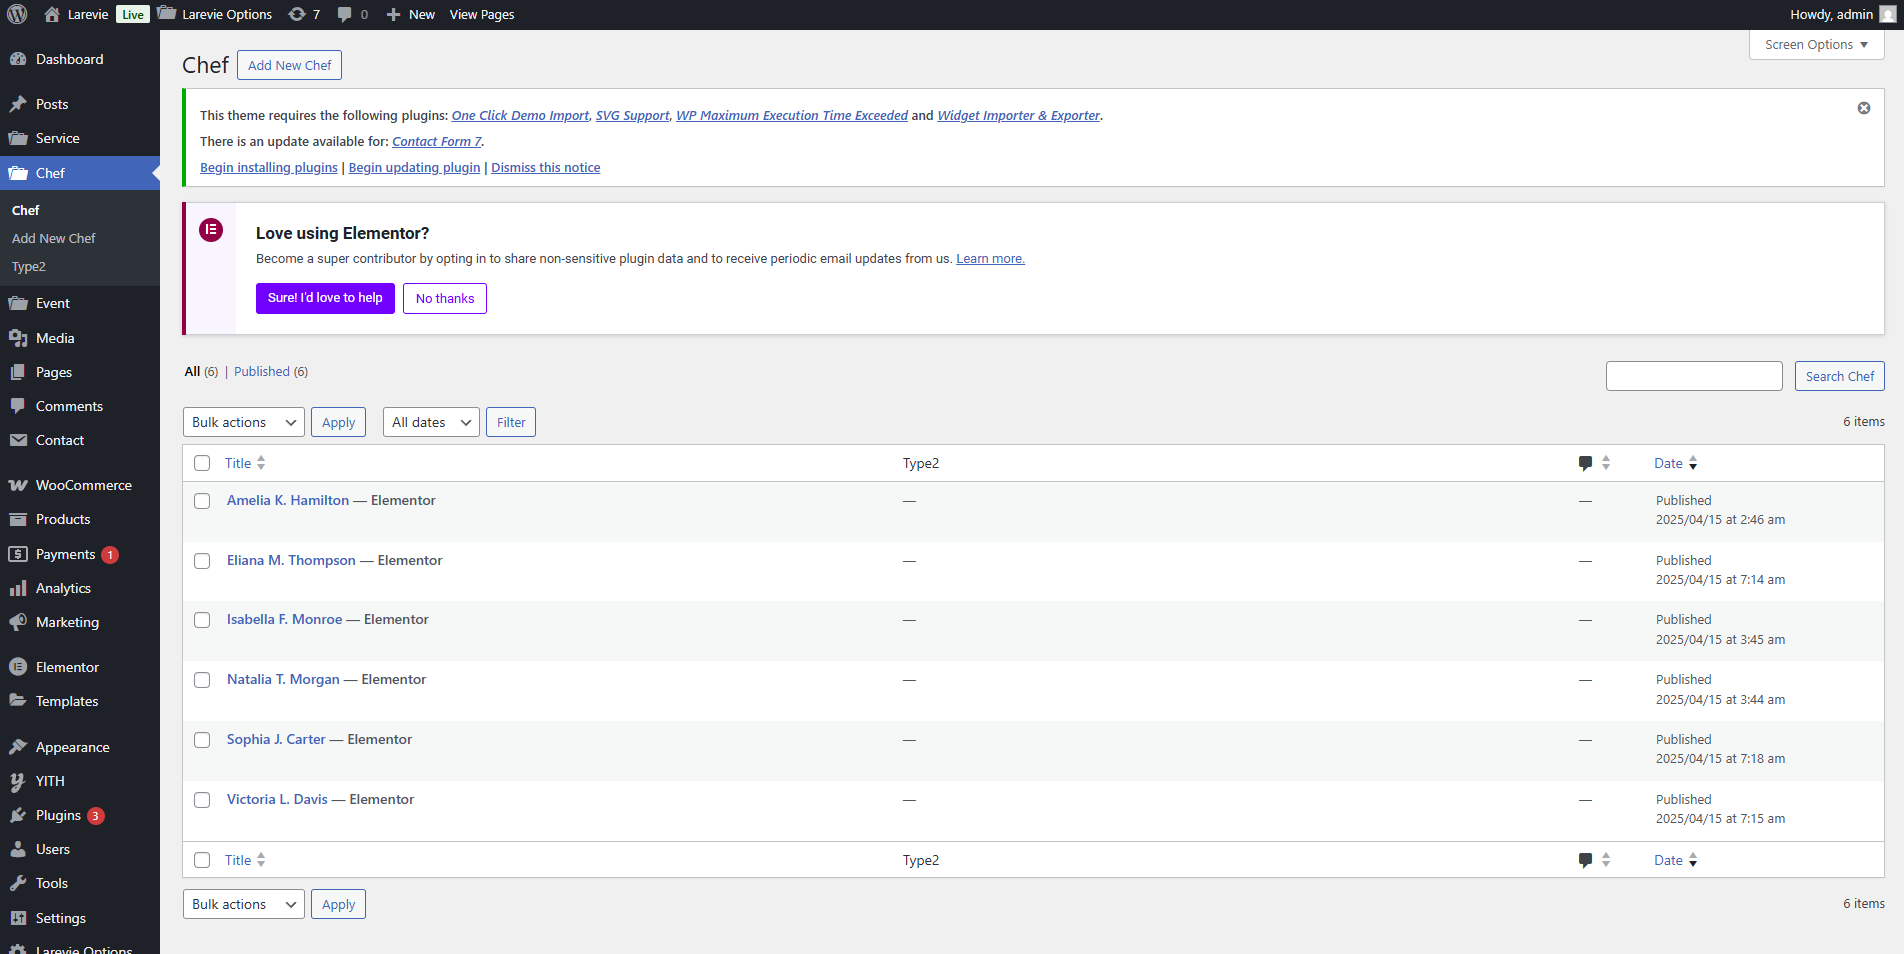Click the Settings icon in sidebar
The image size is (1904, 954).
click(x=18, y=918)
